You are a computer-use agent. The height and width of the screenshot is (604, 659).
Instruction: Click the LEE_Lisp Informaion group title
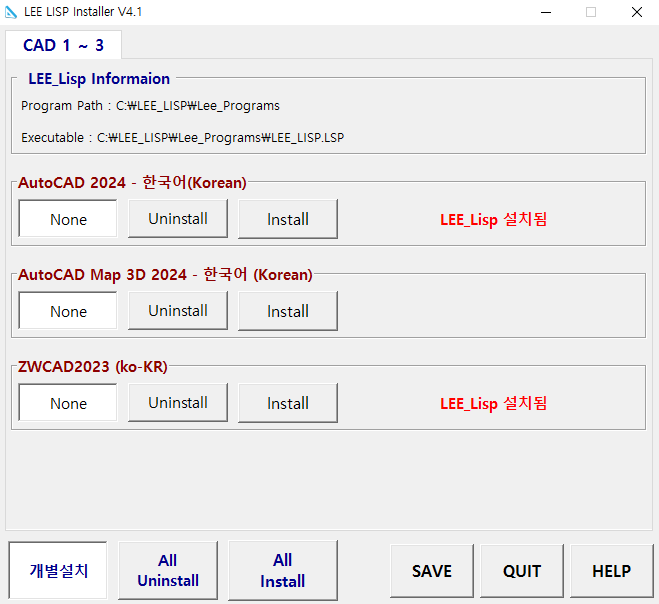[x=99, y=79]
